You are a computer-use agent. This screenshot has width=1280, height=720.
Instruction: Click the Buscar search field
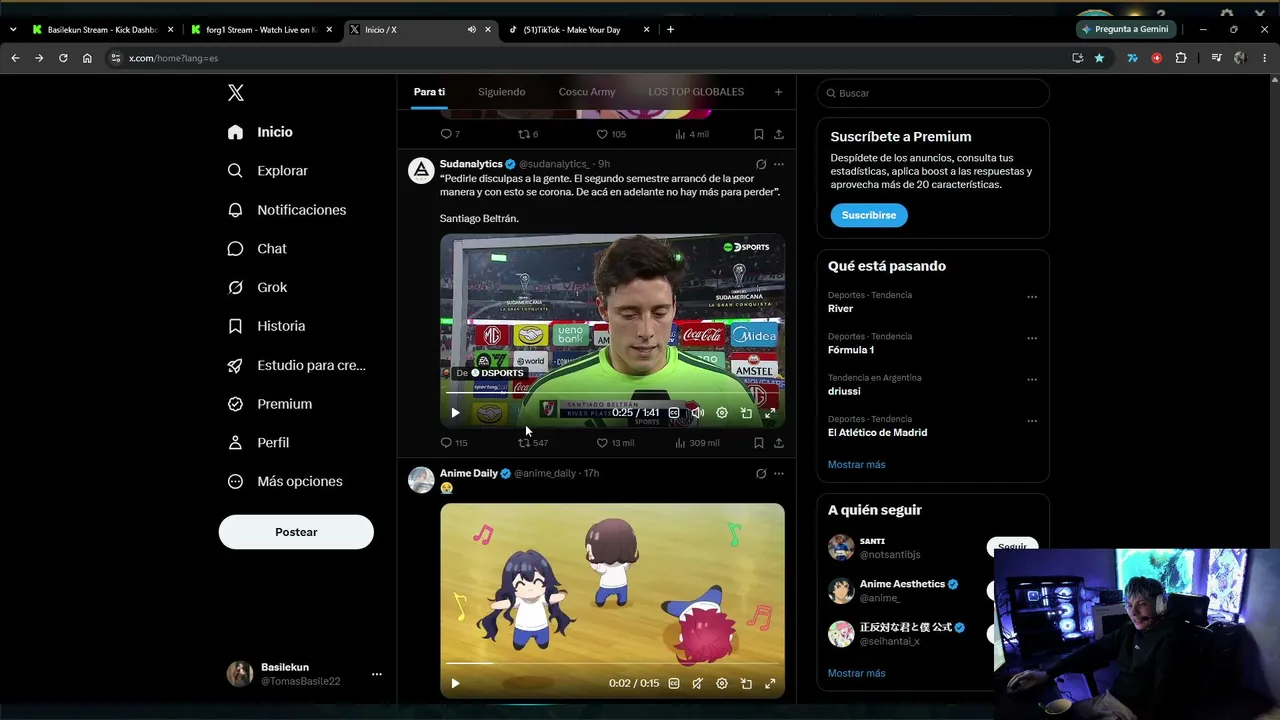tap(933, 93)
